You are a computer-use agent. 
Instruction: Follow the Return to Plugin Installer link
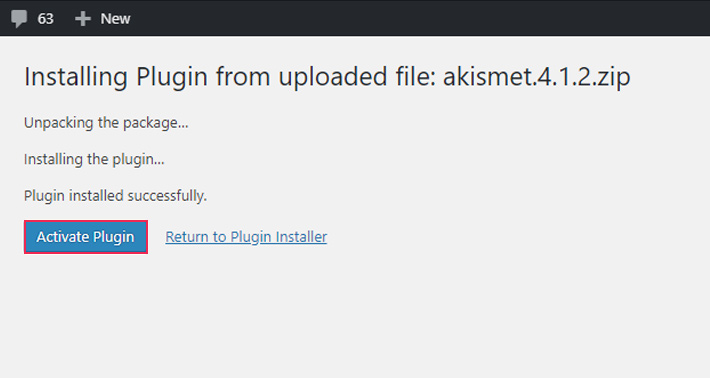click(246, 237)
